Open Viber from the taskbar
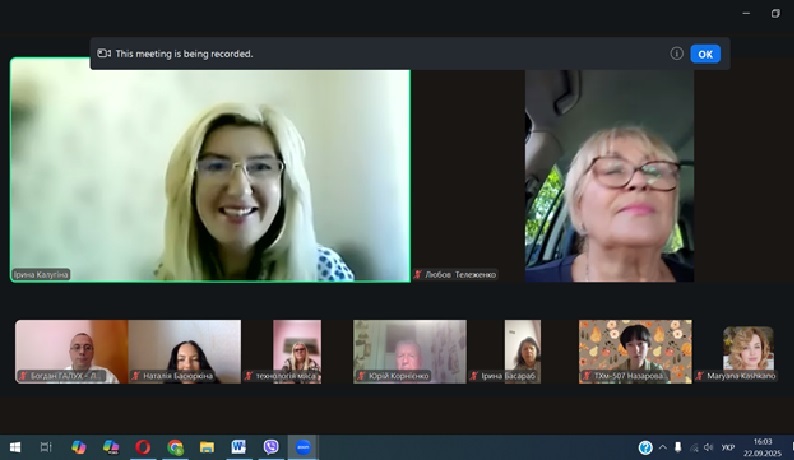 [x=270, y=447]
